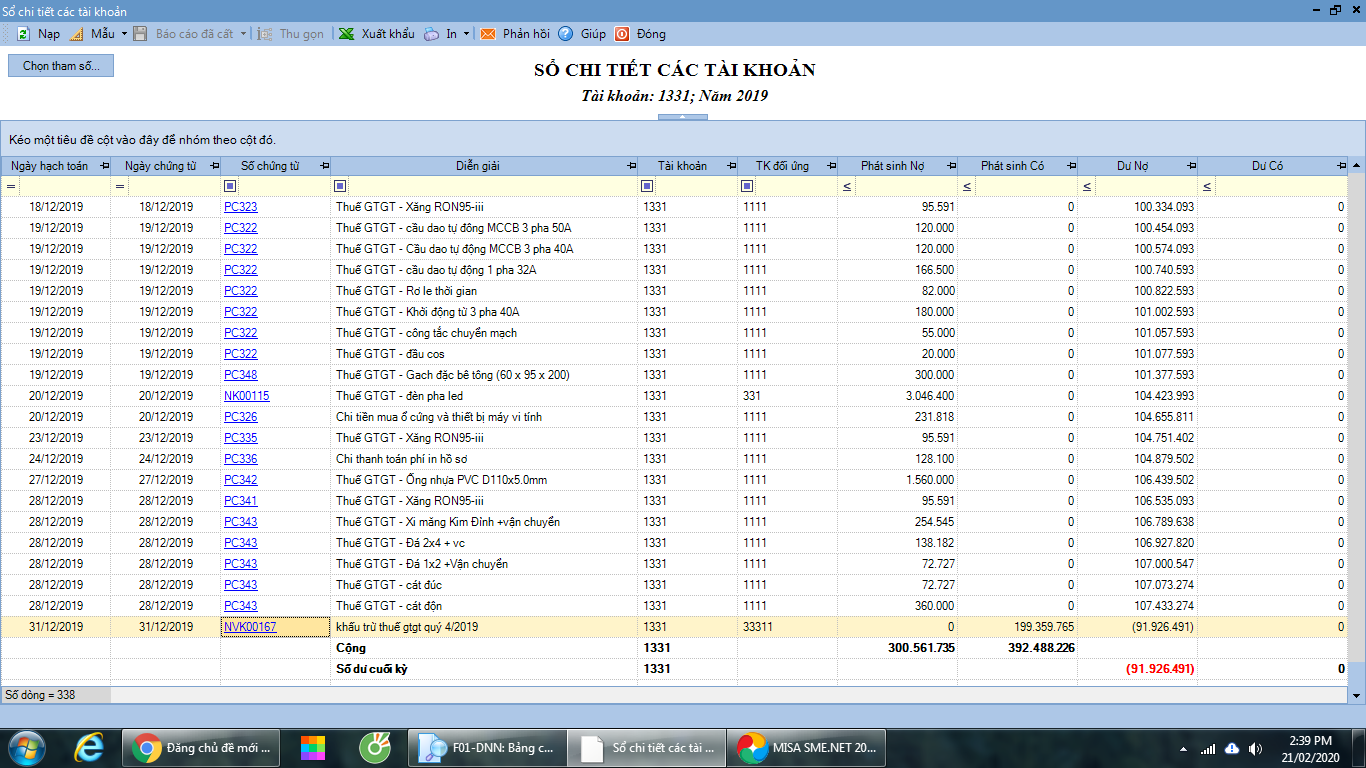The image size is (1366, 768).
Task: Open Phản hồi feedback envelope icon
Action: tap(488, 34)
